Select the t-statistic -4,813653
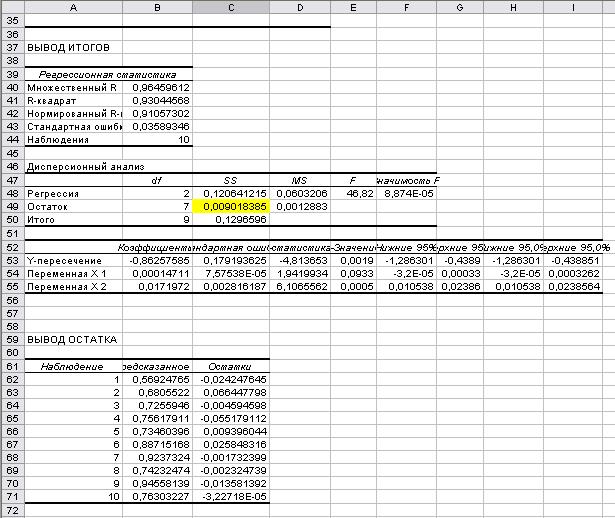Image resolution: width=615 pixels, height=518 pixels. (x=300, y=260)
